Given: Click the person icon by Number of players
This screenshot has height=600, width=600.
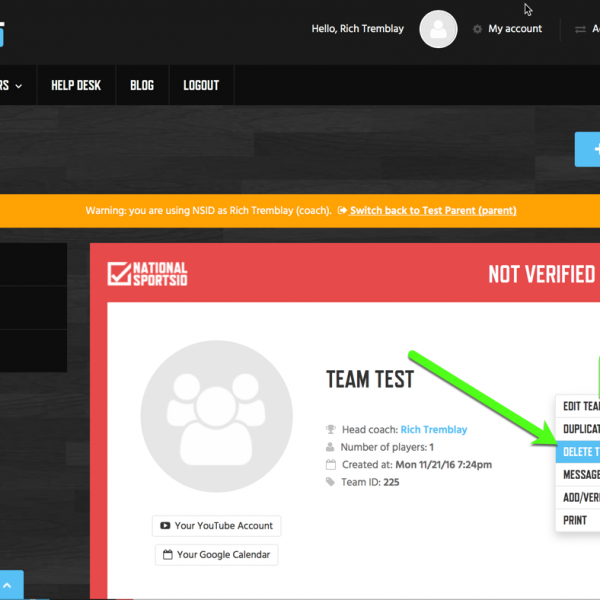Looking at the screenshot, I should tap(330, 447).
